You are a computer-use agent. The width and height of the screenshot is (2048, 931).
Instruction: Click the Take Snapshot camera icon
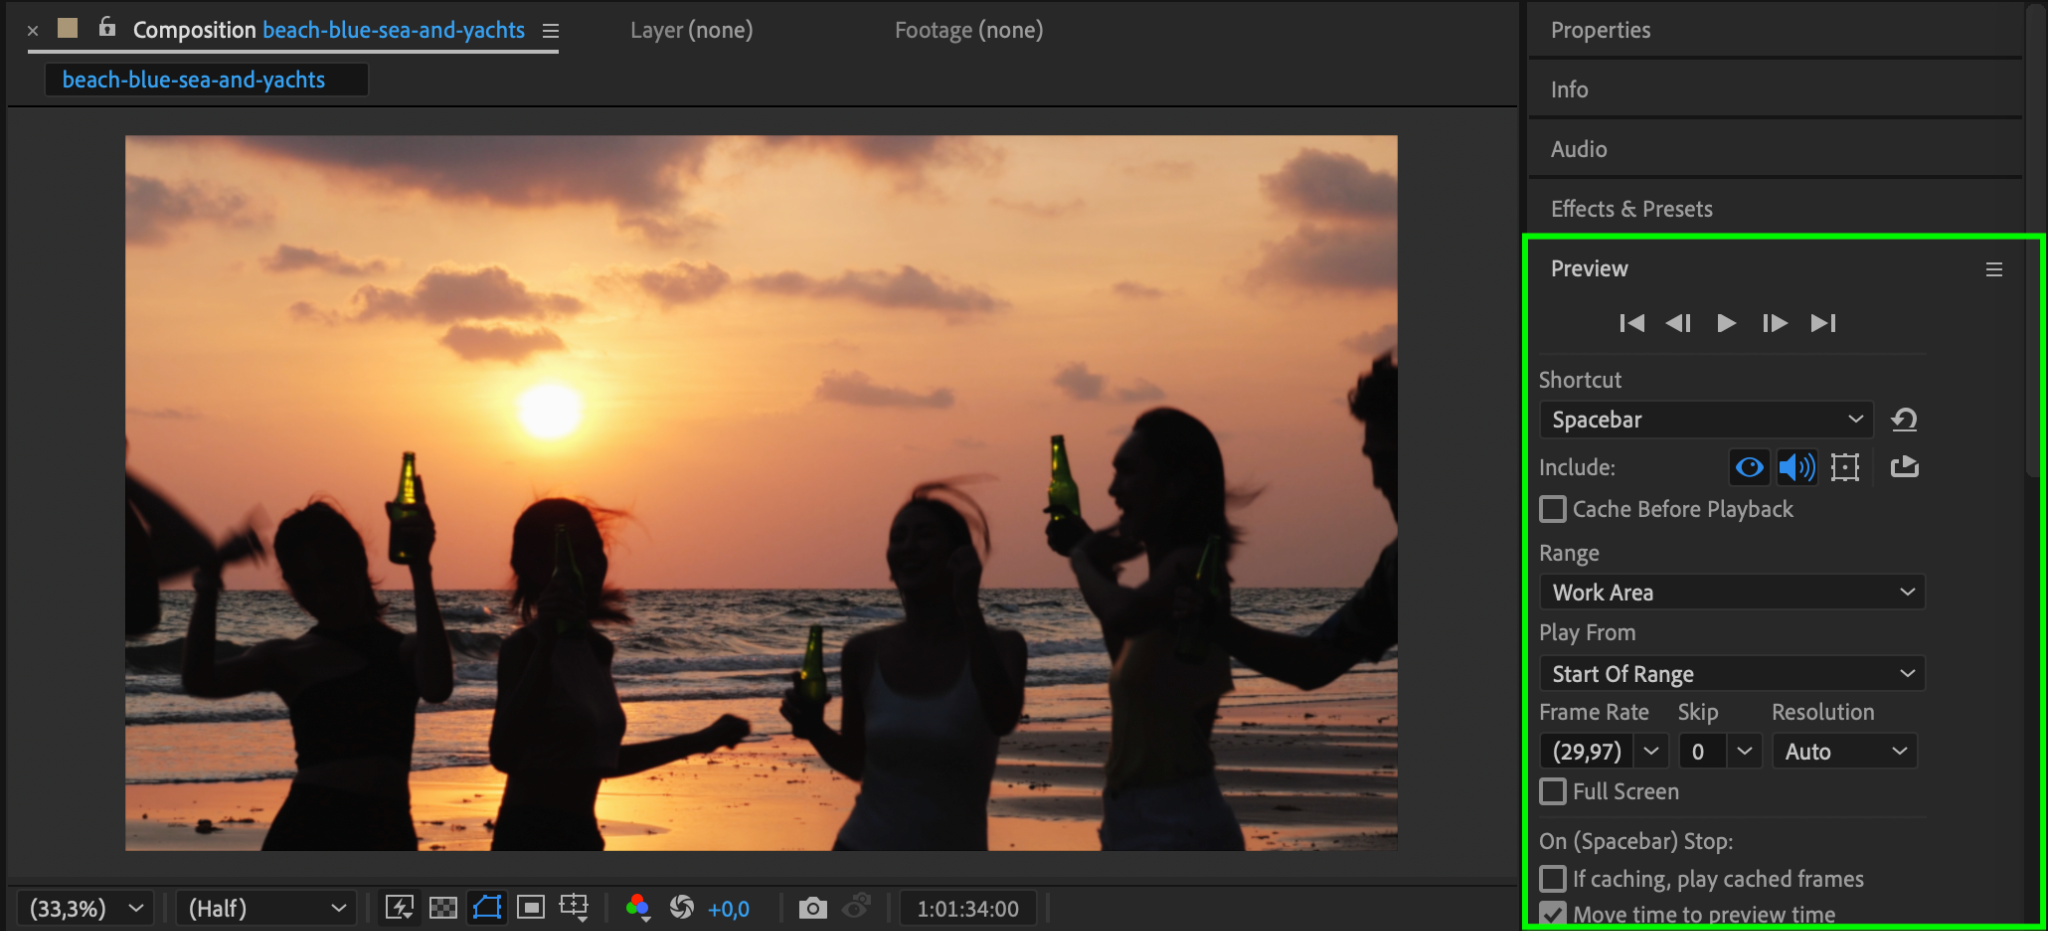[812, 908]
